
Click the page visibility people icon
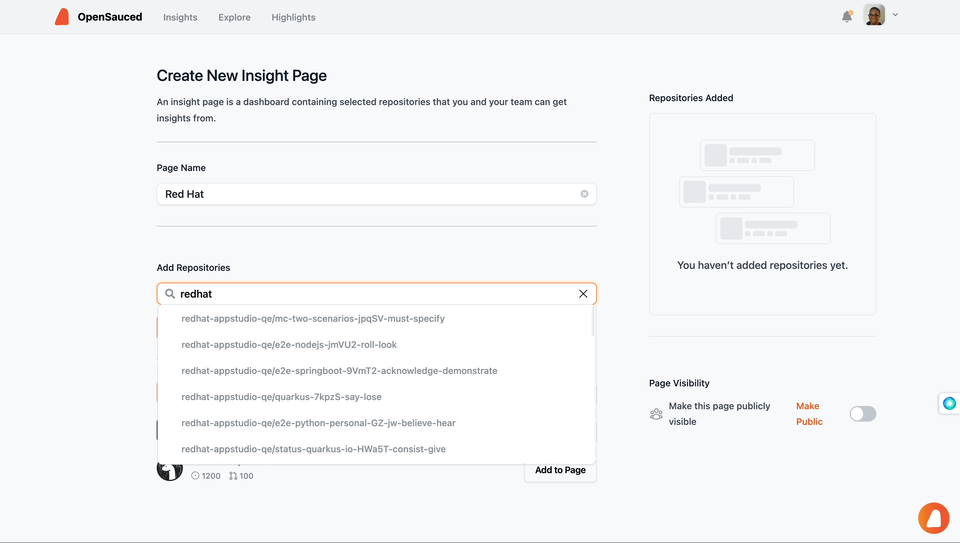coord(656,414)
